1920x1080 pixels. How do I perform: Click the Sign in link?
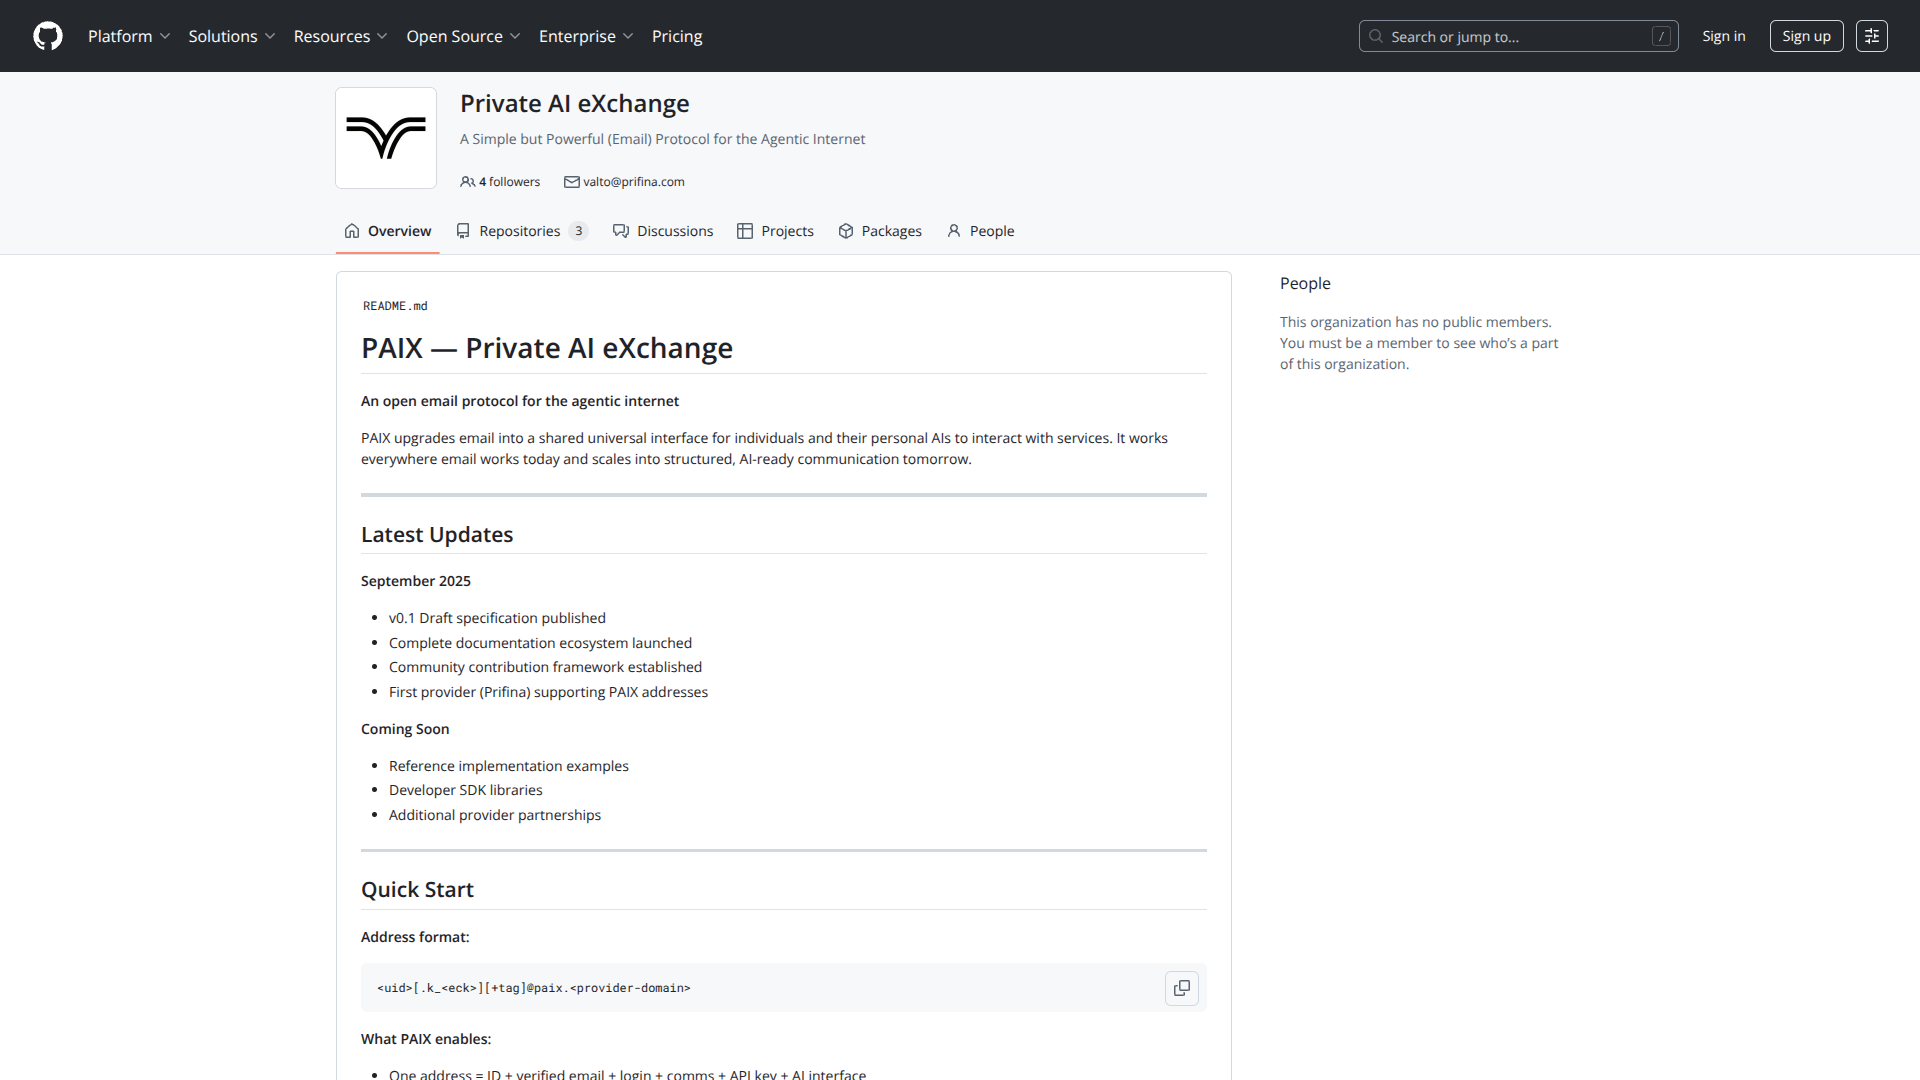(x=1723, y=36)
